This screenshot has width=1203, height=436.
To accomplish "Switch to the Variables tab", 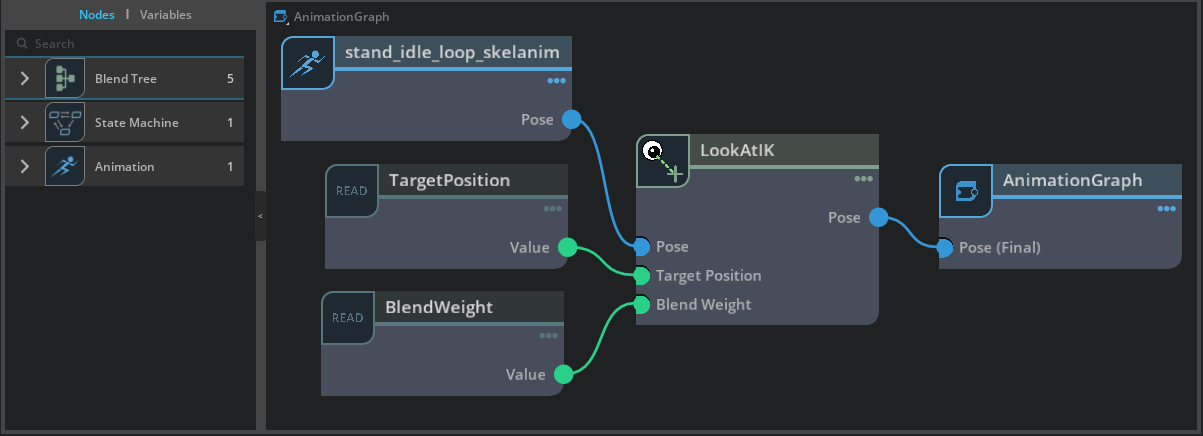I will click(x=166, y=15).
